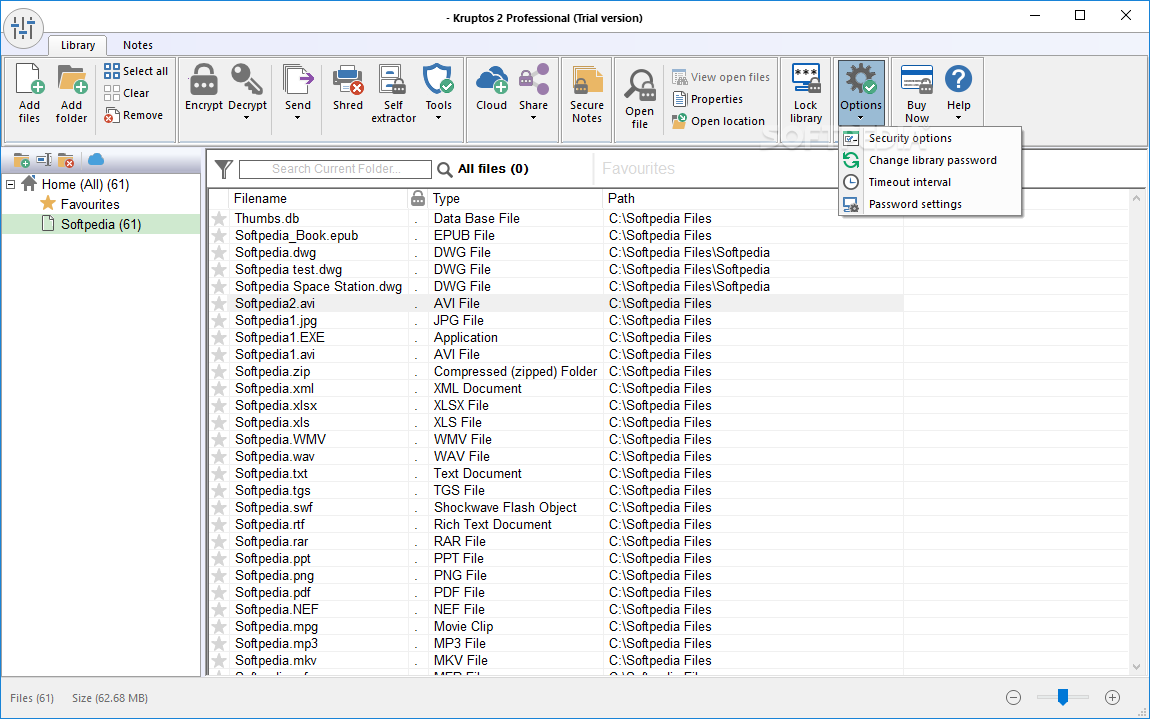
Task: Sort by the Path column header
Action: pyautogui.click(x=752, y=199)
